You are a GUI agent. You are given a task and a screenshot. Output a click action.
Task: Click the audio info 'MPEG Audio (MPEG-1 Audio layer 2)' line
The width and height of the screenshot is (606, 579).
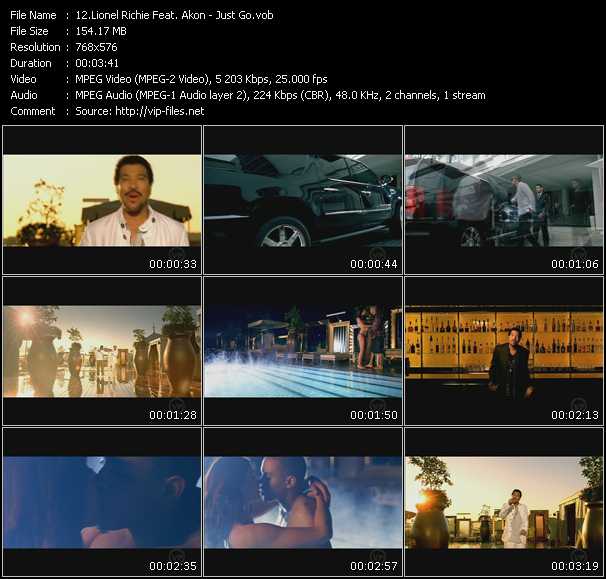click(280, 95)
